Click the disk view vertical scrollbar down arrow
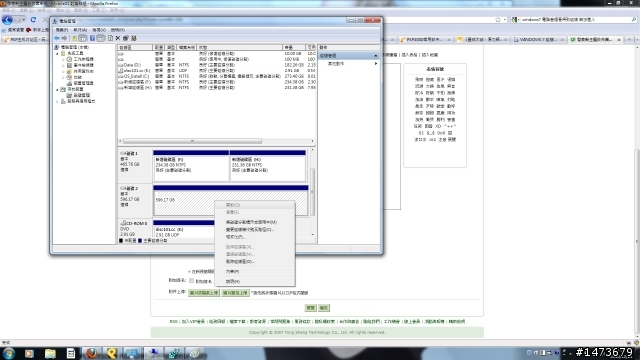Viewport: 640px width, 360px height. point(313,235)
